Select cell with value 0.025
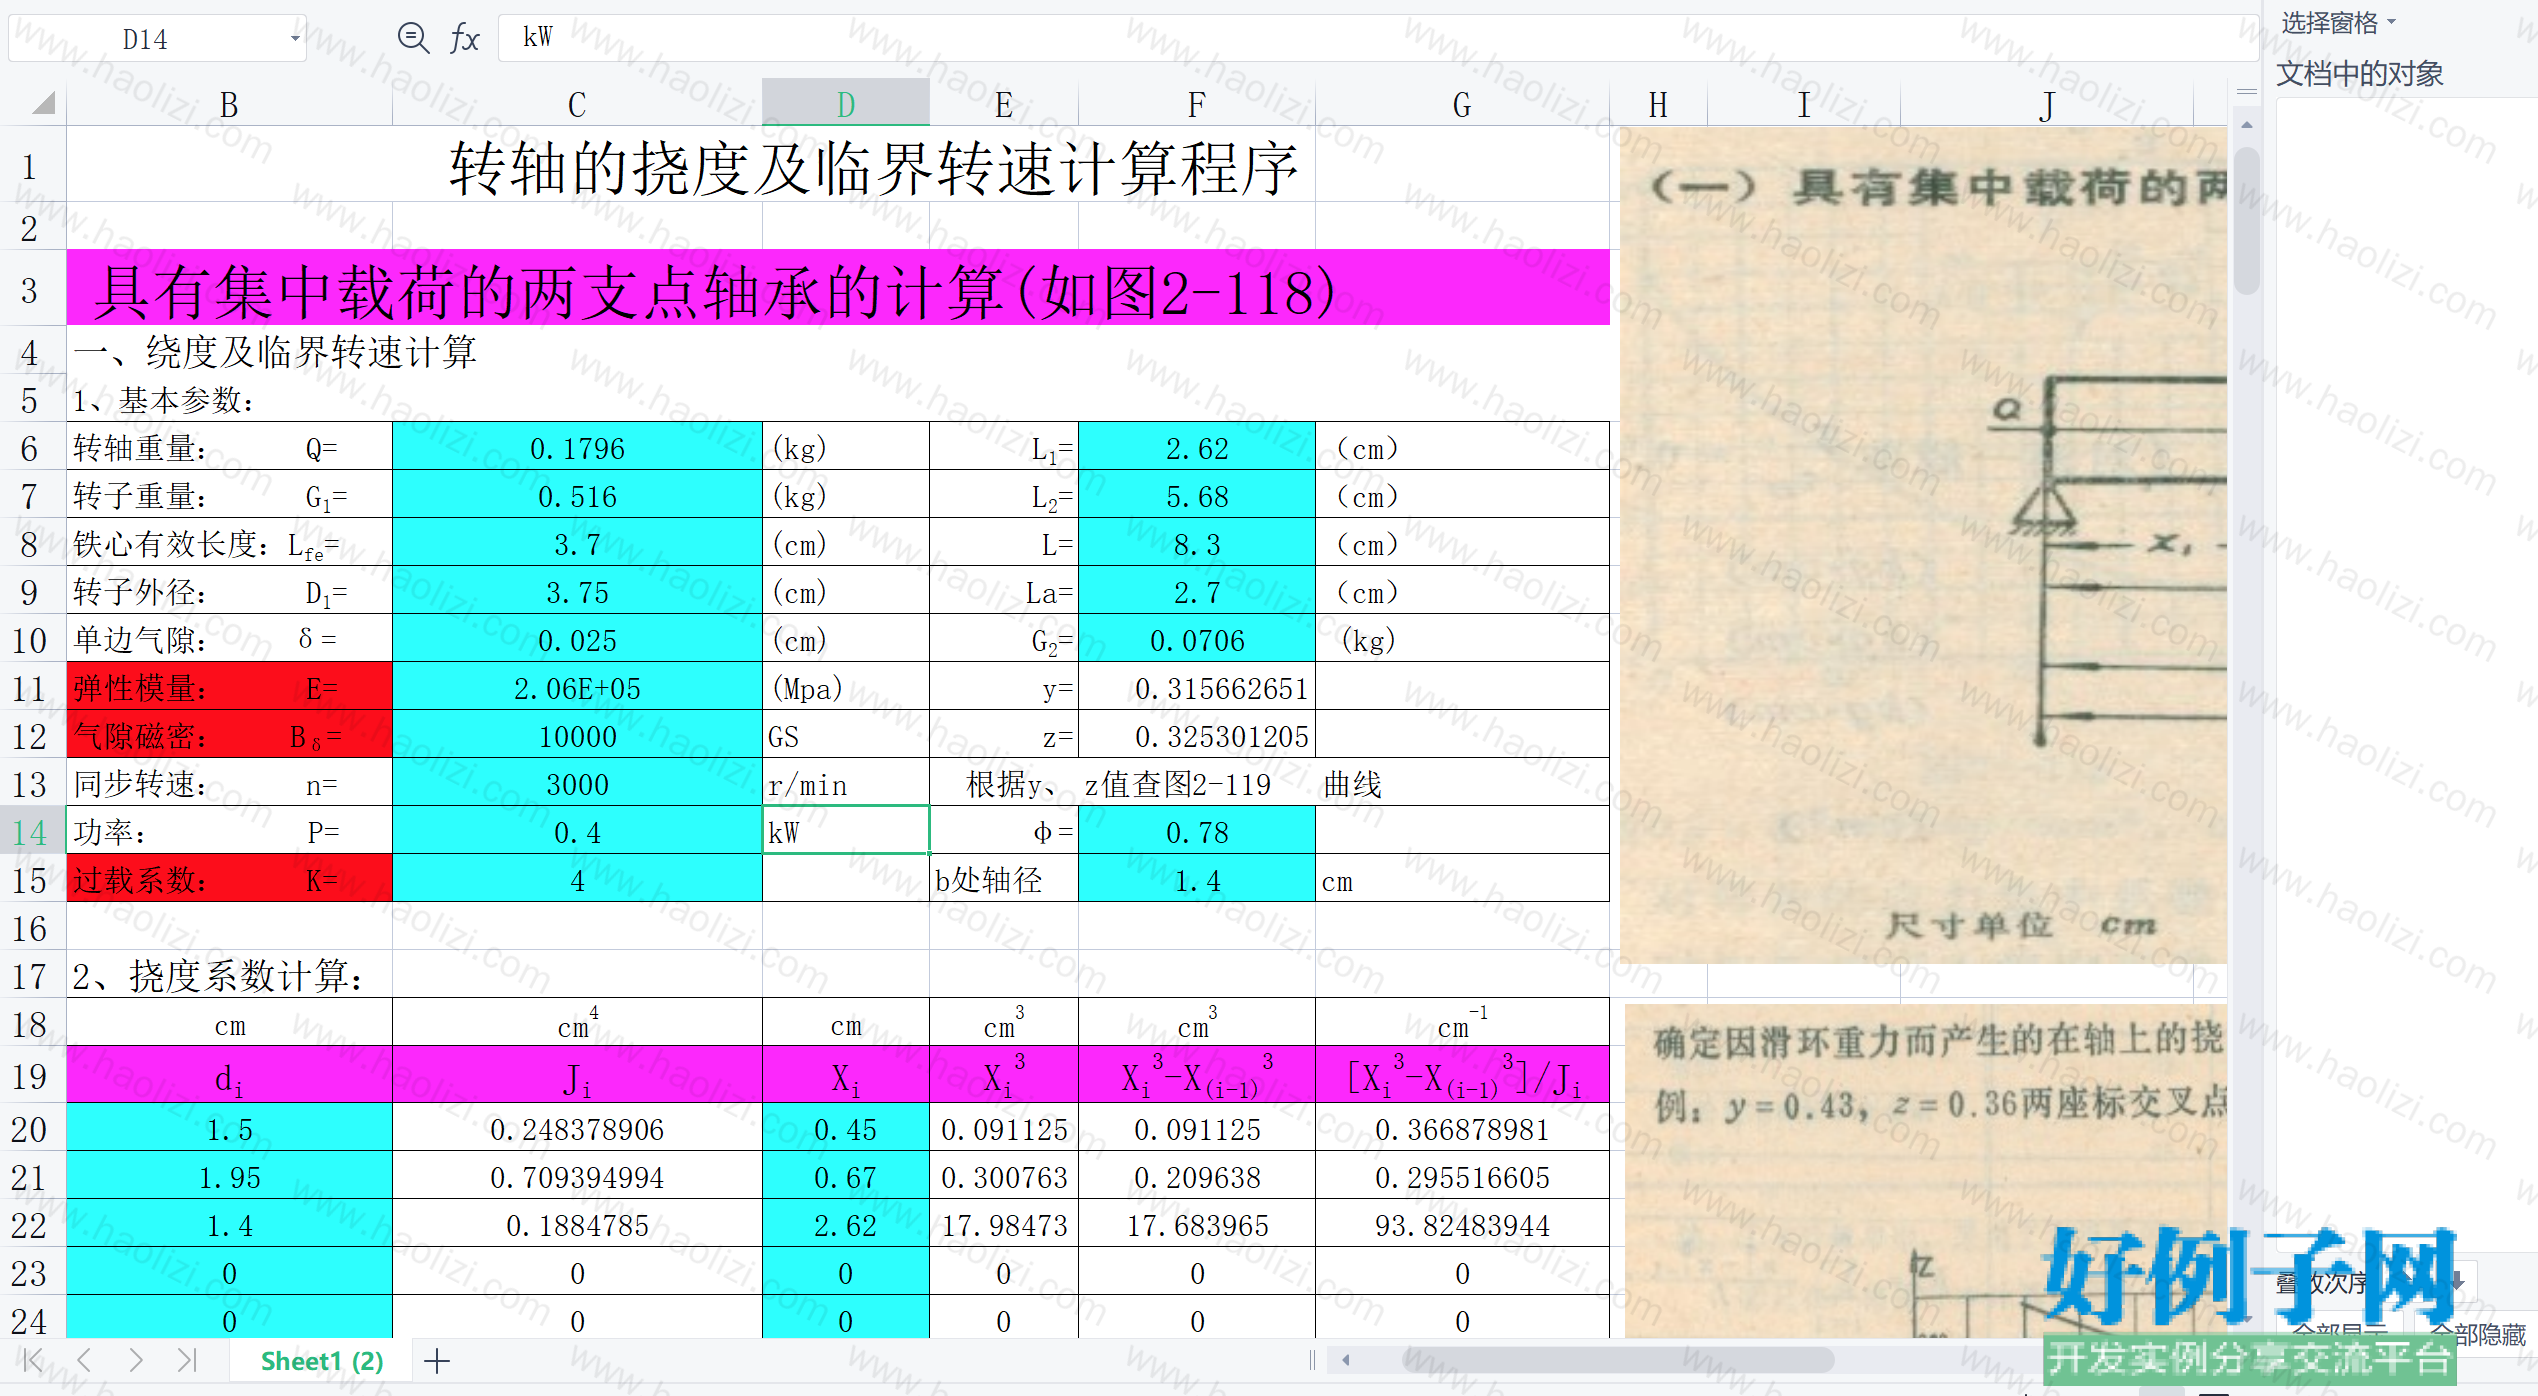The image size is (2538, 1396). coord(577,639)
